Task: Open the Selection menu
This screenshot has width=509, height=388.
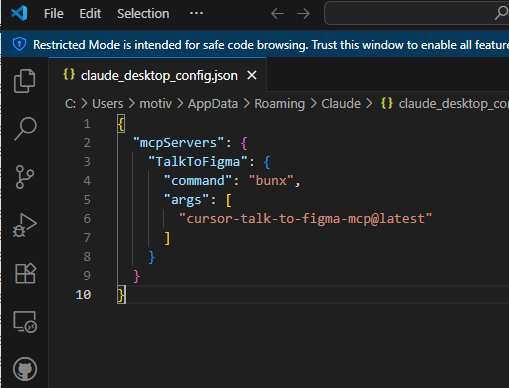Action: coord(143,14)
